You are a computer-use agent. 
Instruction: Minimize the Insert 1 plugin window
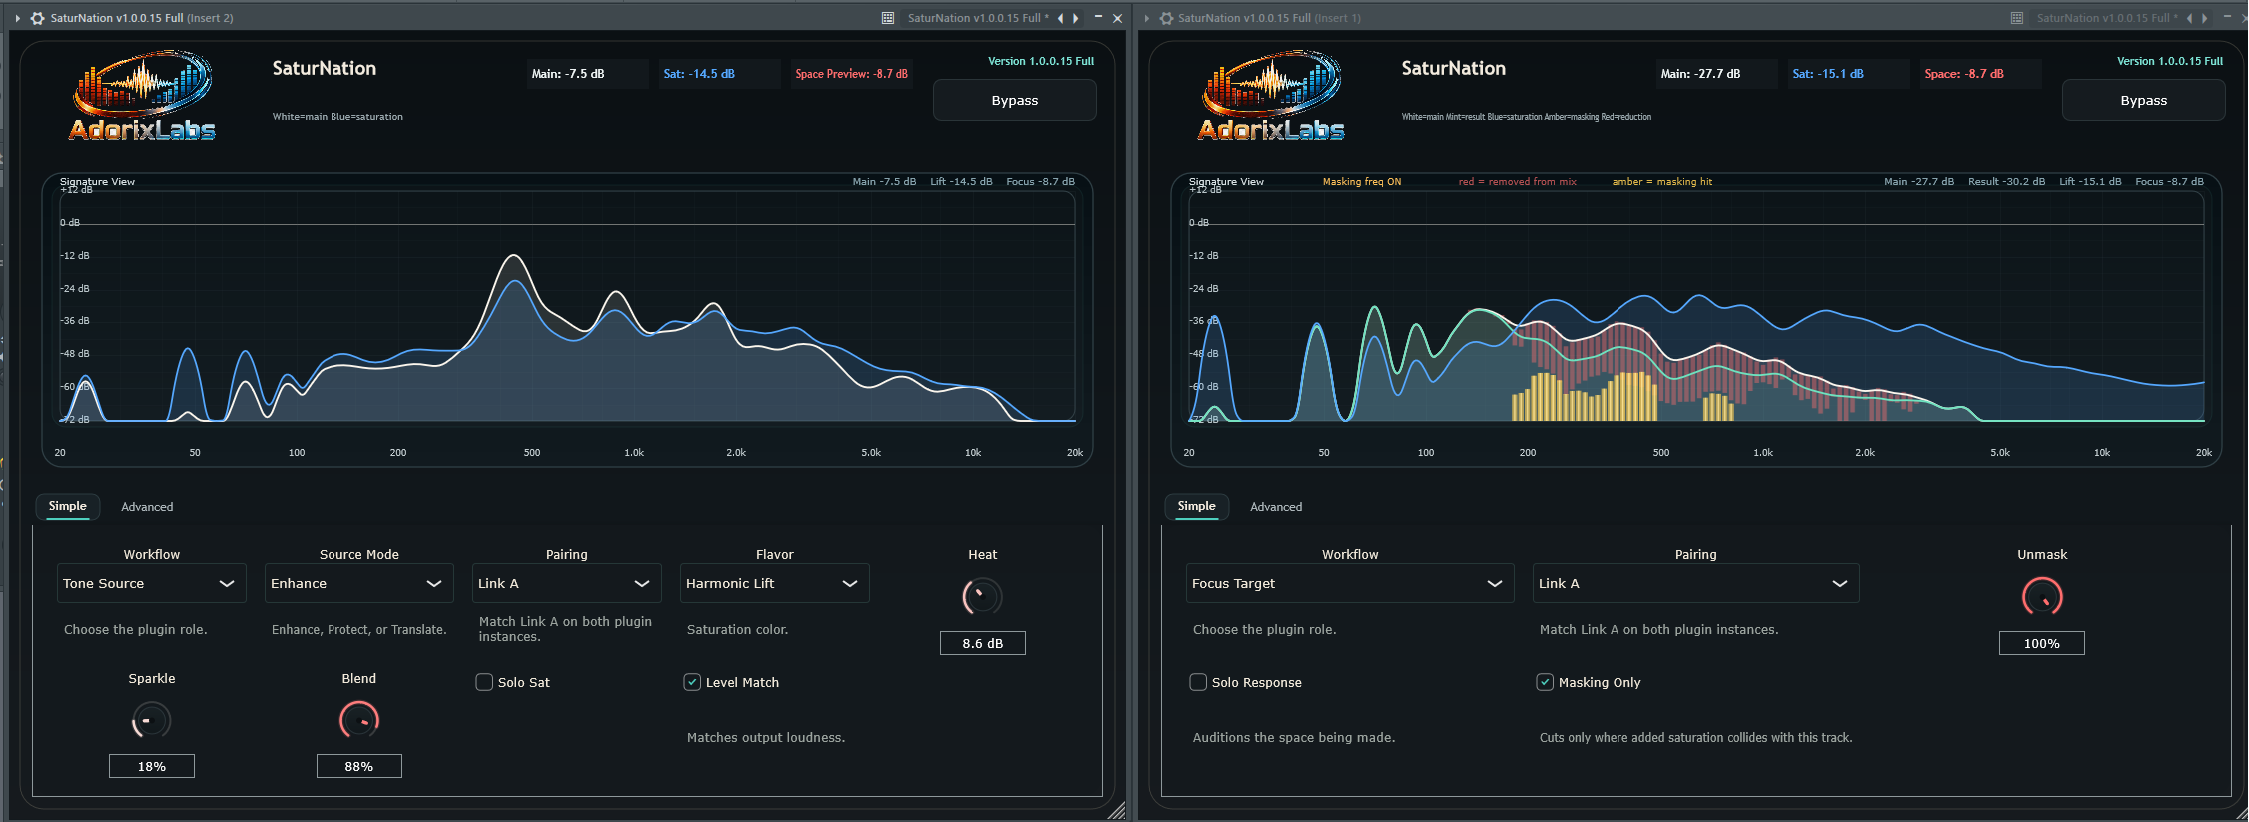coord(2227,17)
